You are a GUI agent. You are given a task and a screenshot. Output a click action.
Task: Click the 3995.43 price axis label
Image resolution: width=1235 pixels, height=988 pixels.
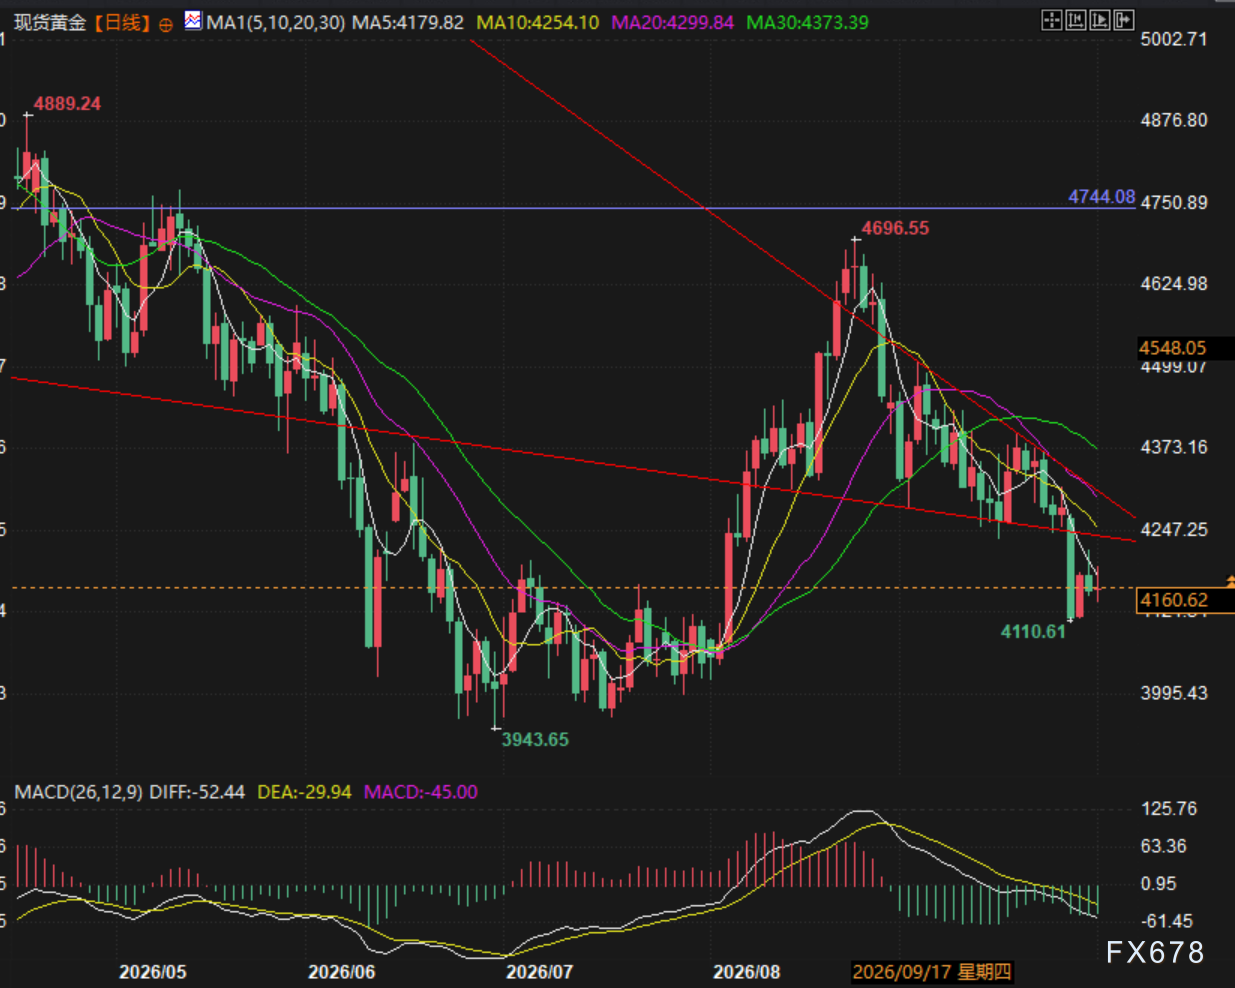1174,693
